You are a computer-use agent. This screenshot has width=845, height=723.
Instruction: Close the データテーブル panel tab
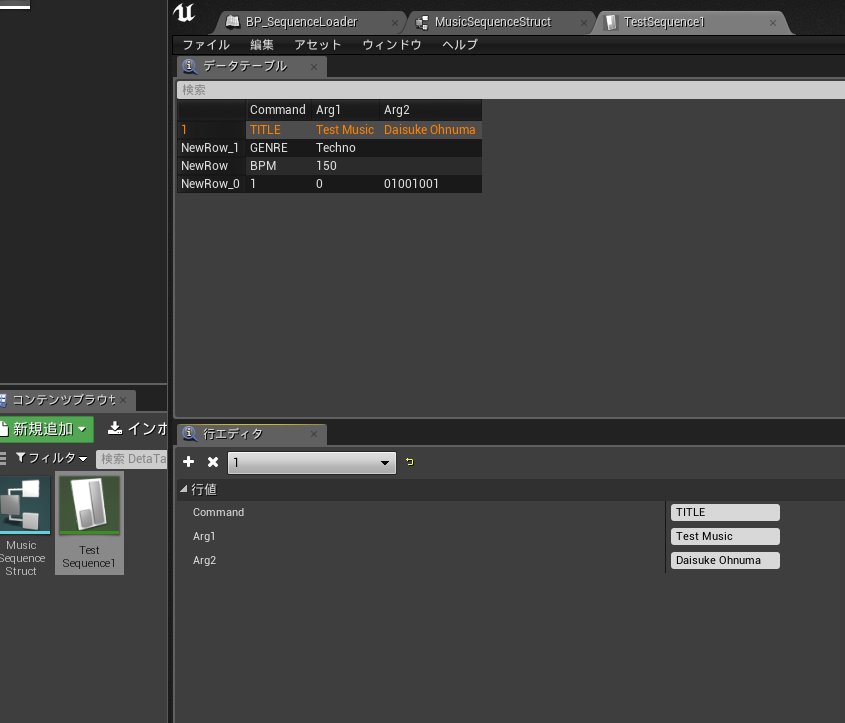coord(314,67)
